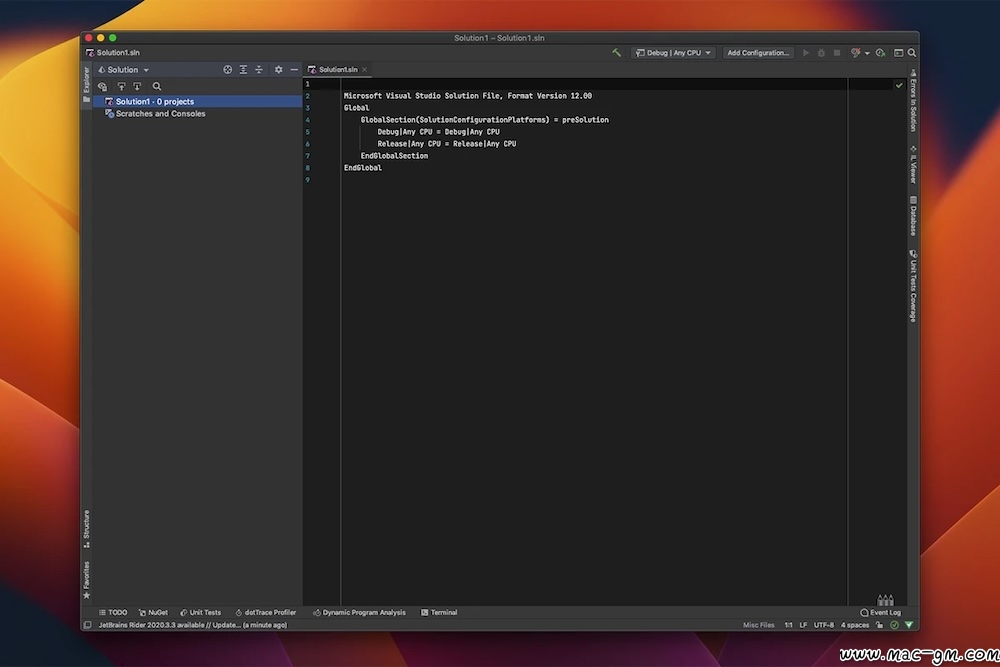Click the three-bottle icon at editor bottom right
The height and width of the screenshot is (667, 1000).
[885, 599]
